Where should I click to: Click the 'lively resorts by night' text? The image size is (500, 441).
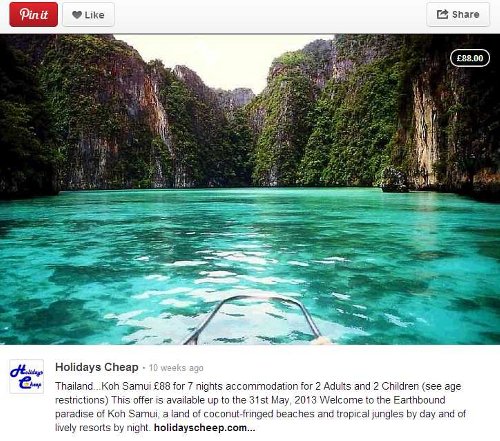coord(102,428)
